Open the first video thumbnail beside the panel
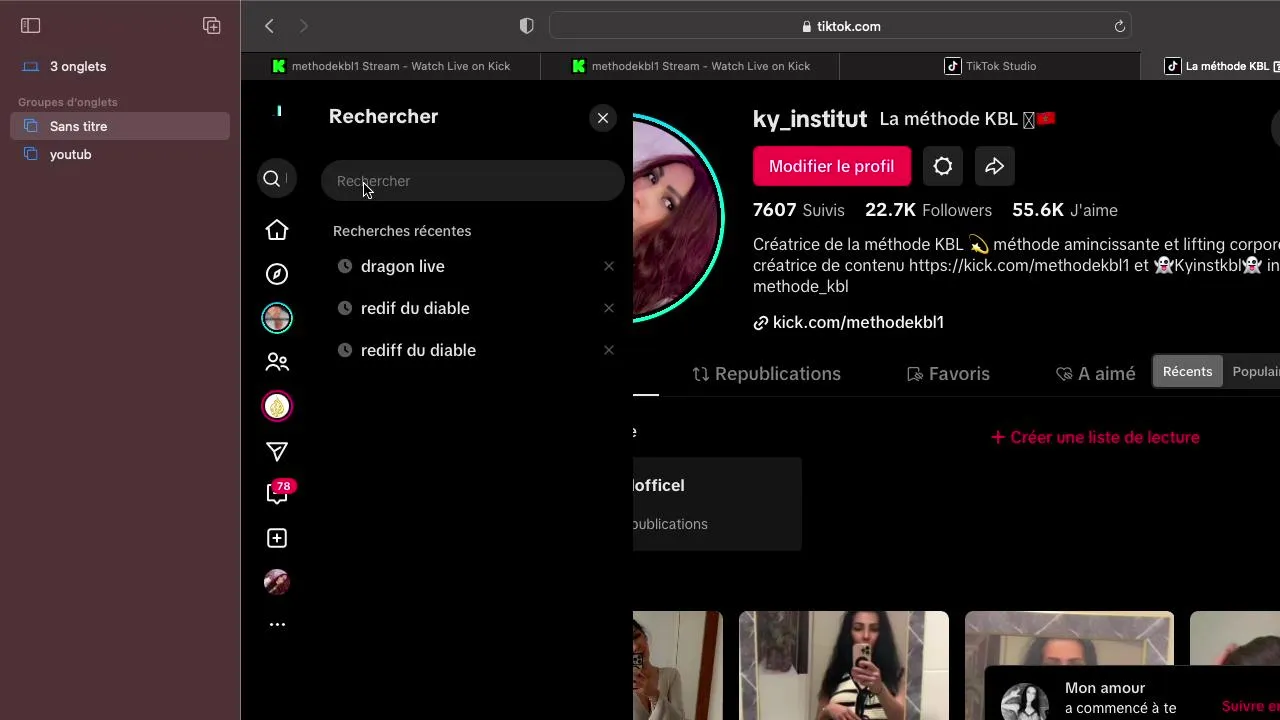Viewport: 1280px width, 720px height. point(677,665)
